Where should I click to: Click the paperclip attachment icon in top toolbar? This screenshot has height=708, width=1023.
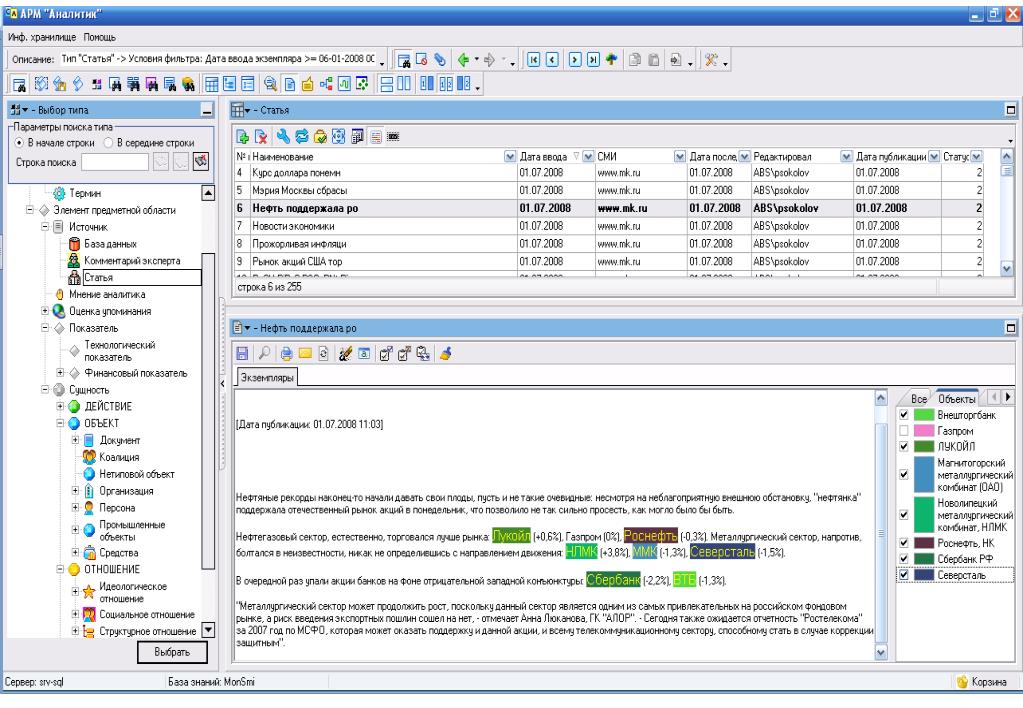[440, 60]
